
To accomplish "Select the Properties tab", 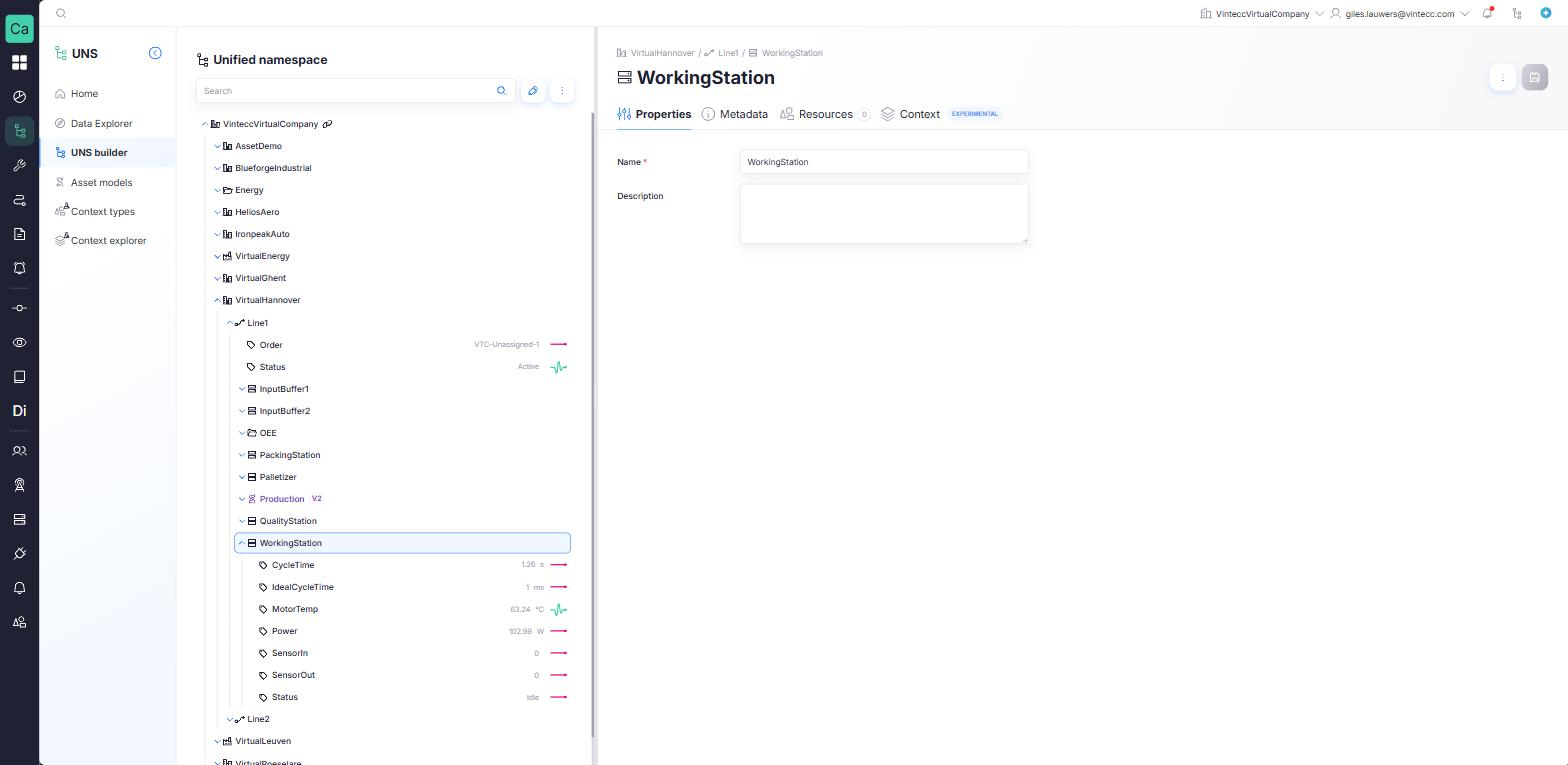I will (654, 114).
